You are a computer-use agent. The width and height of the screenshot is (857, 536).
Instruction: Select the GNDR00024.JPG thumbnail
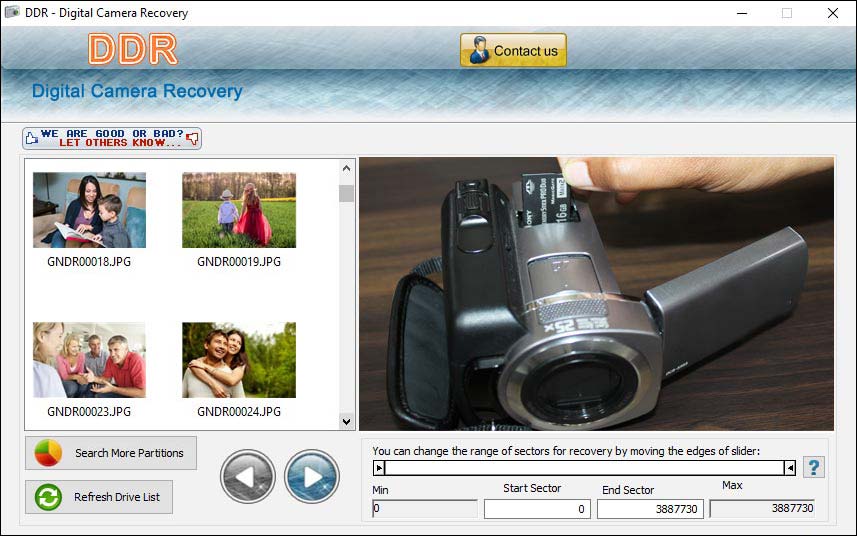pos(239,360)
